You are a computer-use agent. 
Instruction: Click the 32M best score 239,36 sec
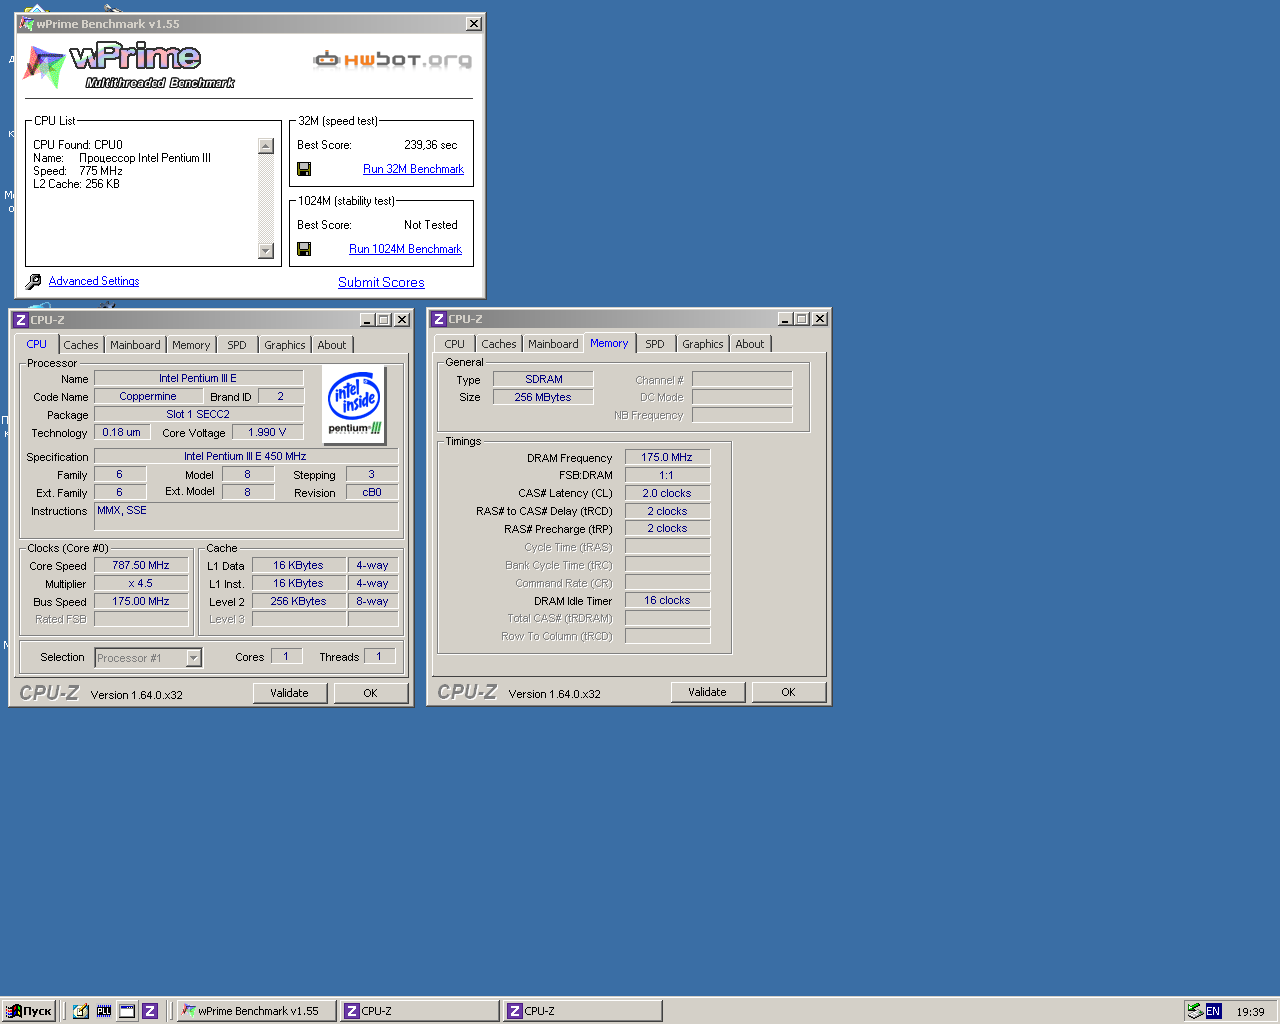(x=430, y=145)
